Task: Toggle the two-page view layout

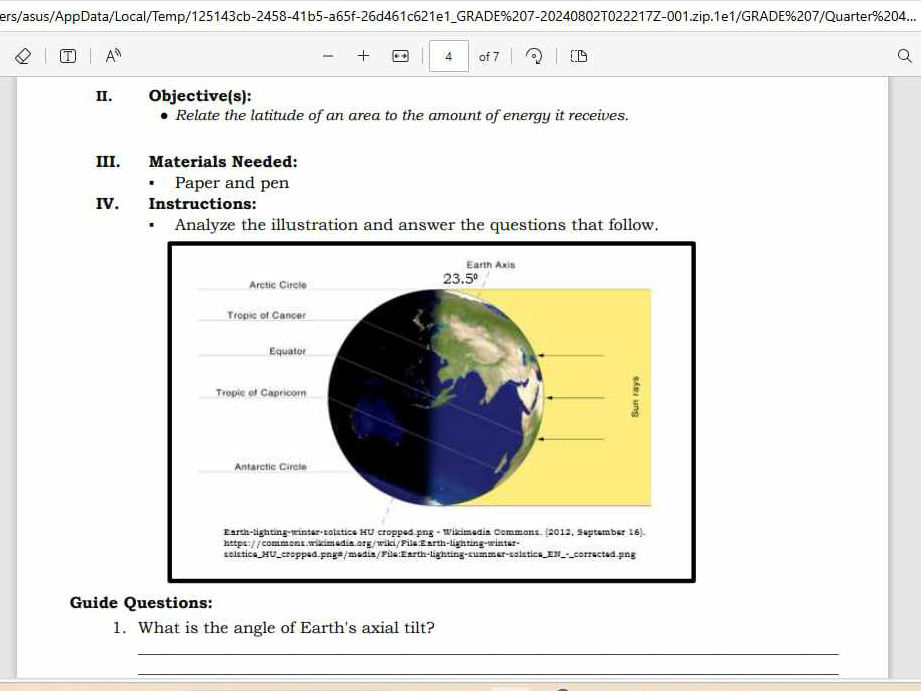Action: (x=577, y=56)
